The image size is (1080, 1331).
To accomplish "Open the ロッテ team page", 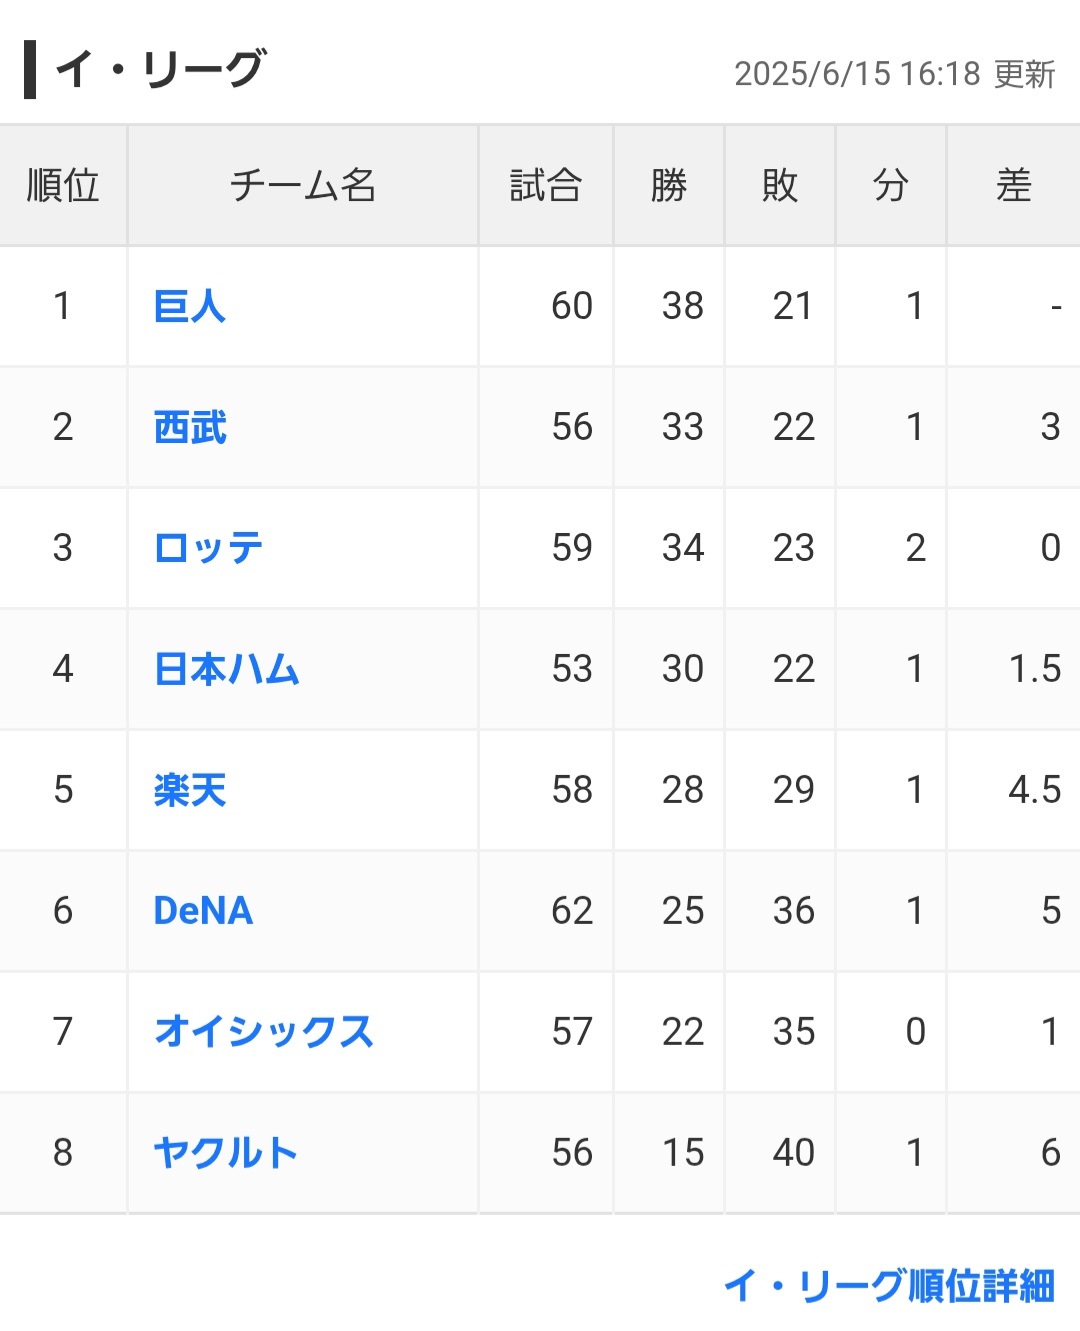I will coord(208,548).
